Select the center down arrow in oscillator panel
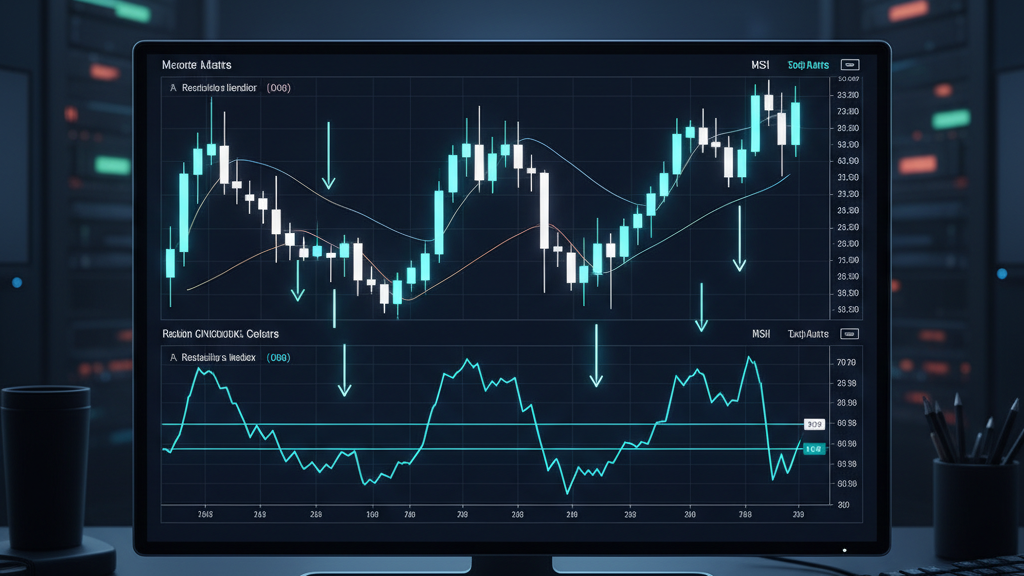Image resolution: width=1024 pixels, height=576 pixels. click(597, 357)
